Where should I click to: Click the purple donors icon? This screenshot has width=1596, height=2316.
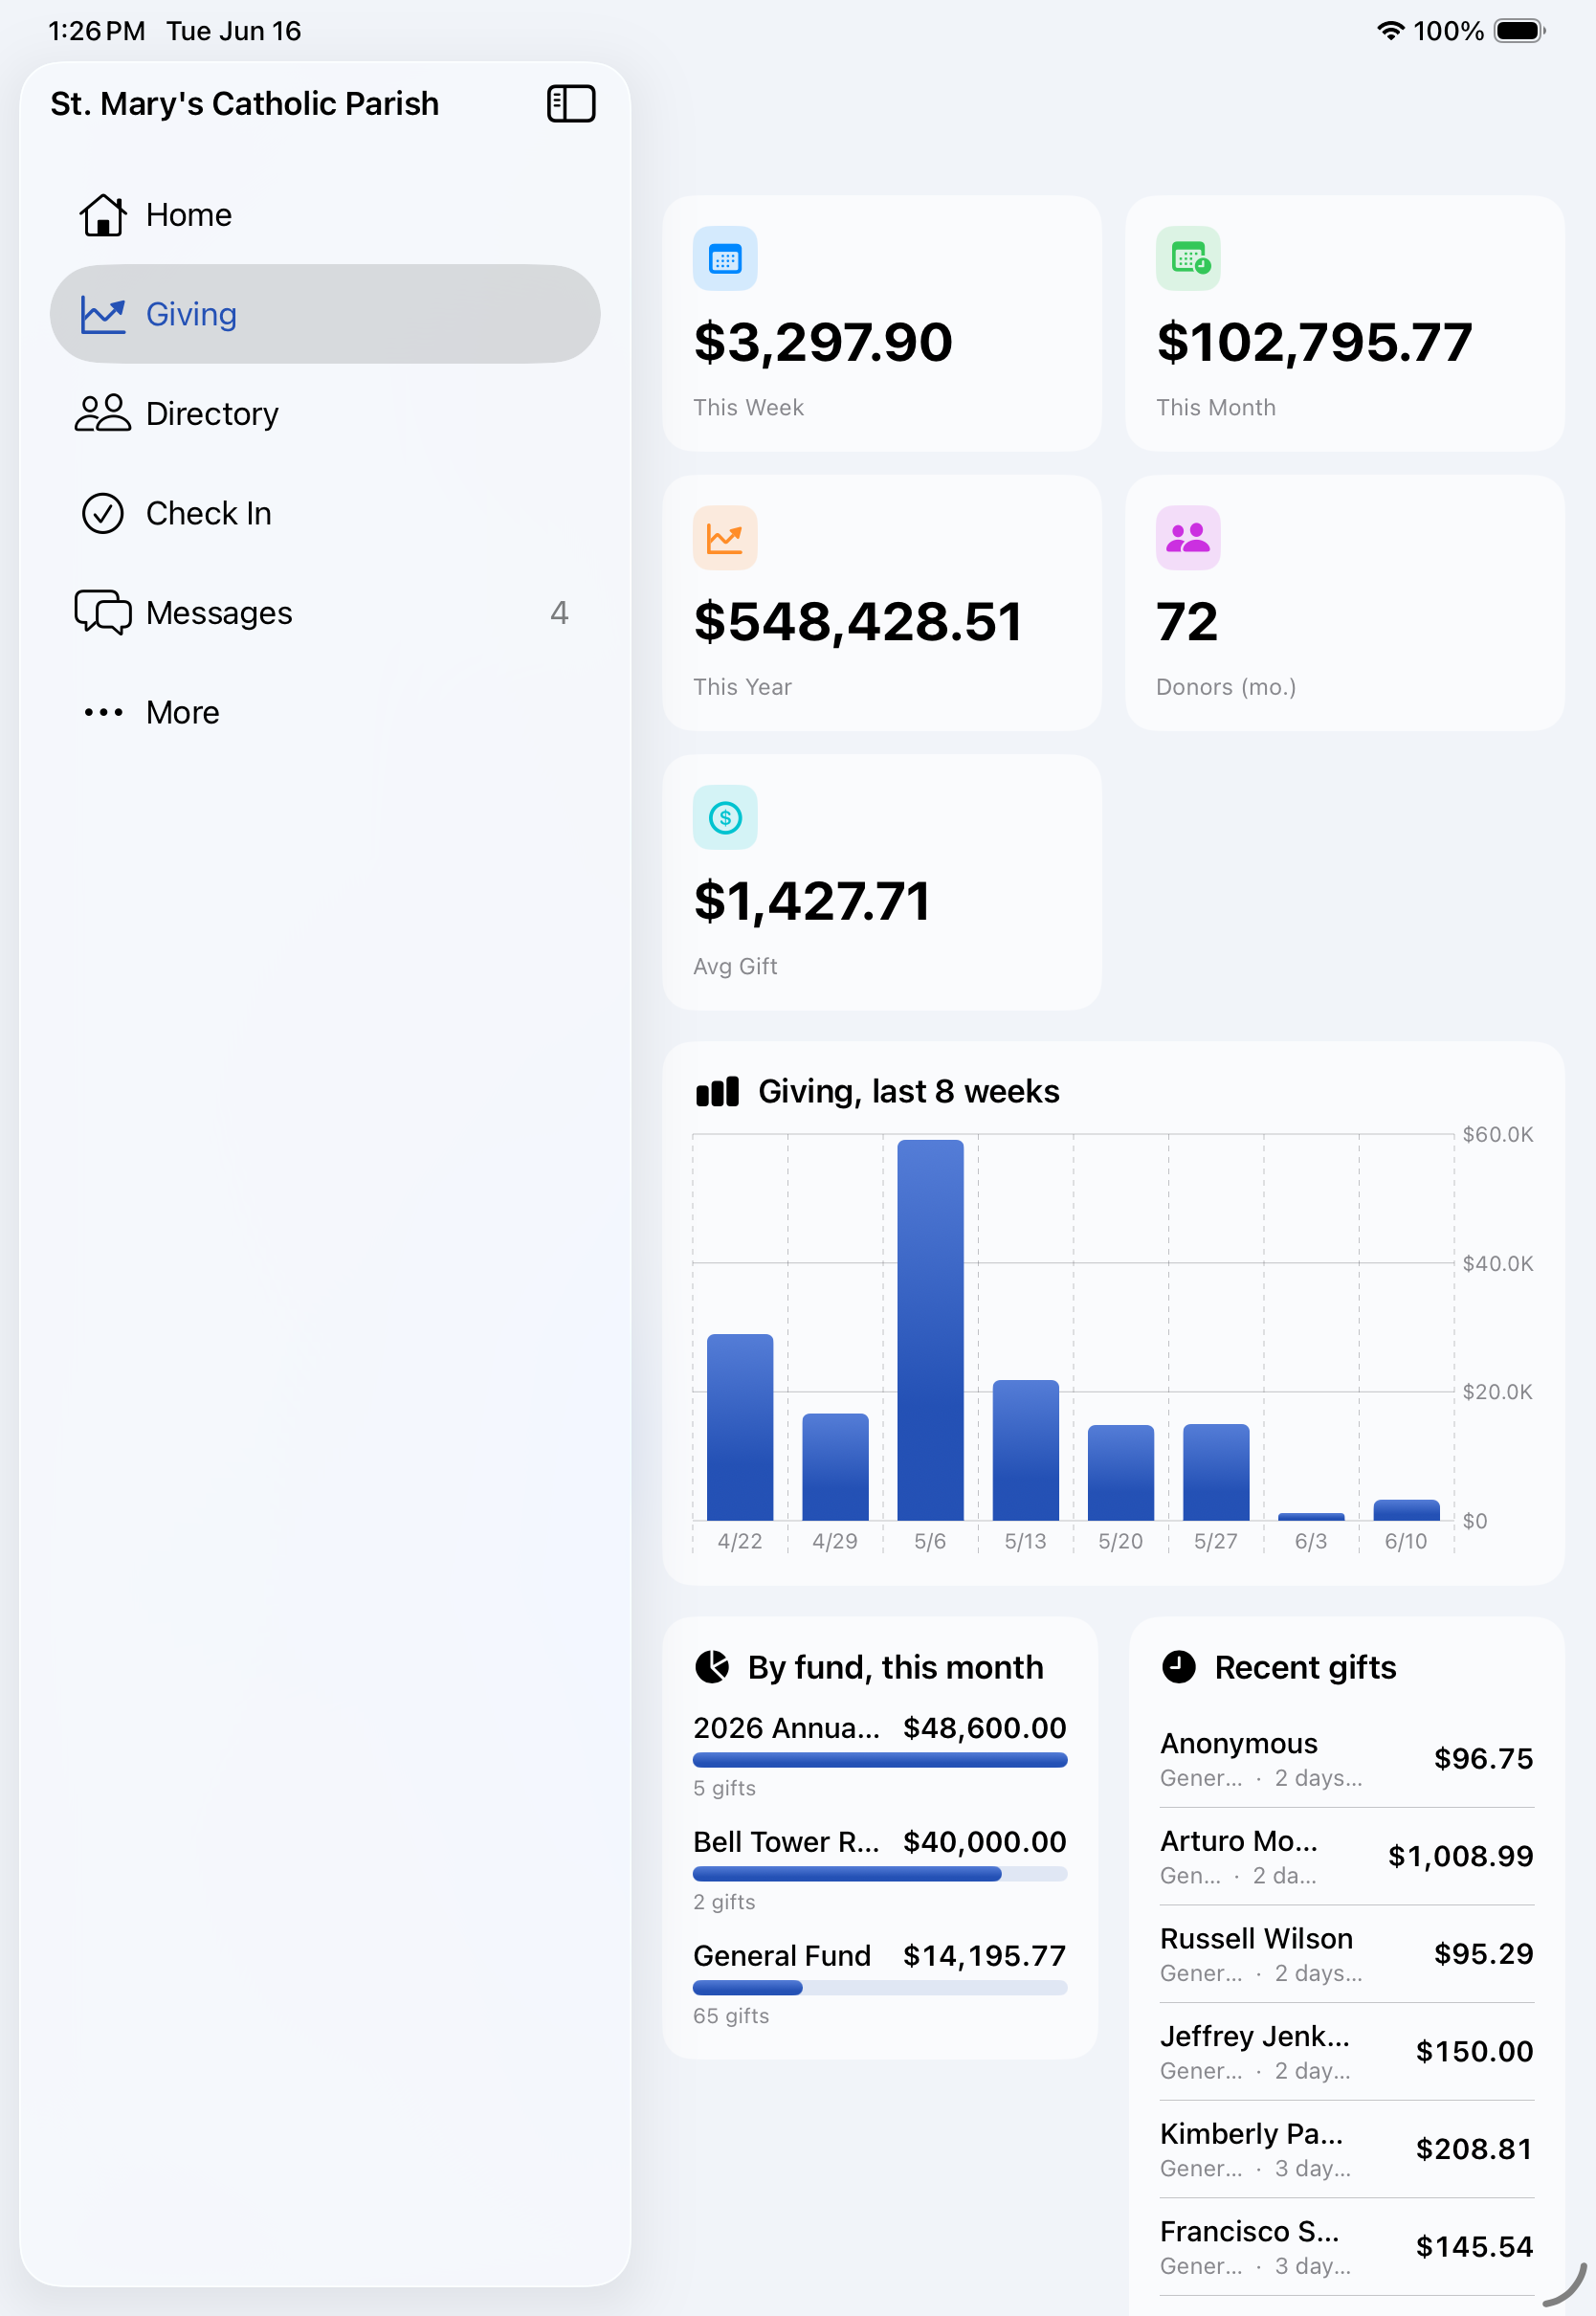tap(1188, 538)
